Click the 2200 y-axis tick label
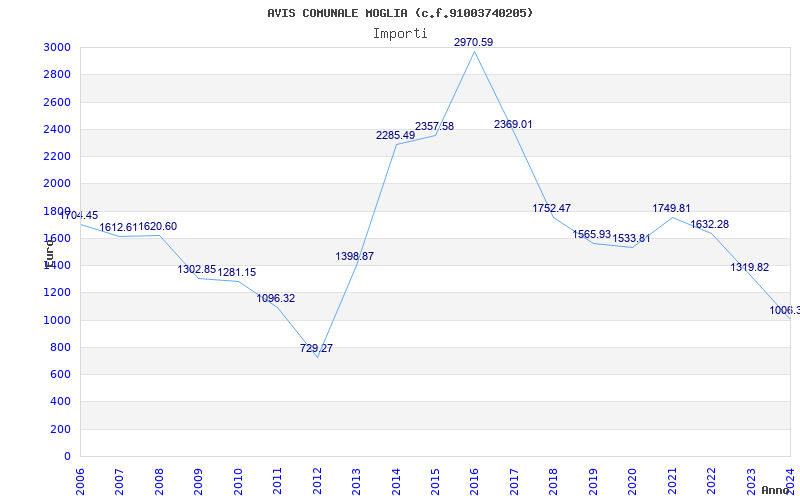Viewport: 800px width, 500px height. pyautogui.click(x=57, y=156)
